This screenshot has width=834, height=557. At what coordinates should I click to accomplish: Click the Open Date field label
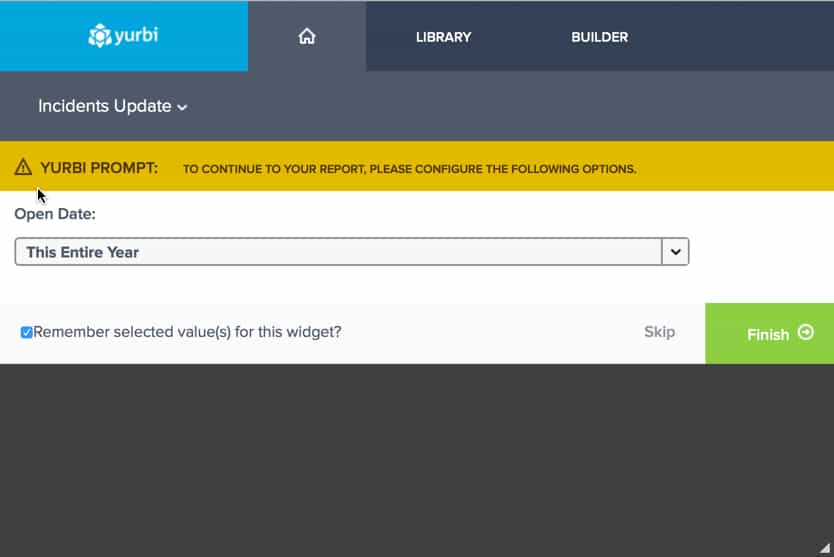click(x=55, y=214)
